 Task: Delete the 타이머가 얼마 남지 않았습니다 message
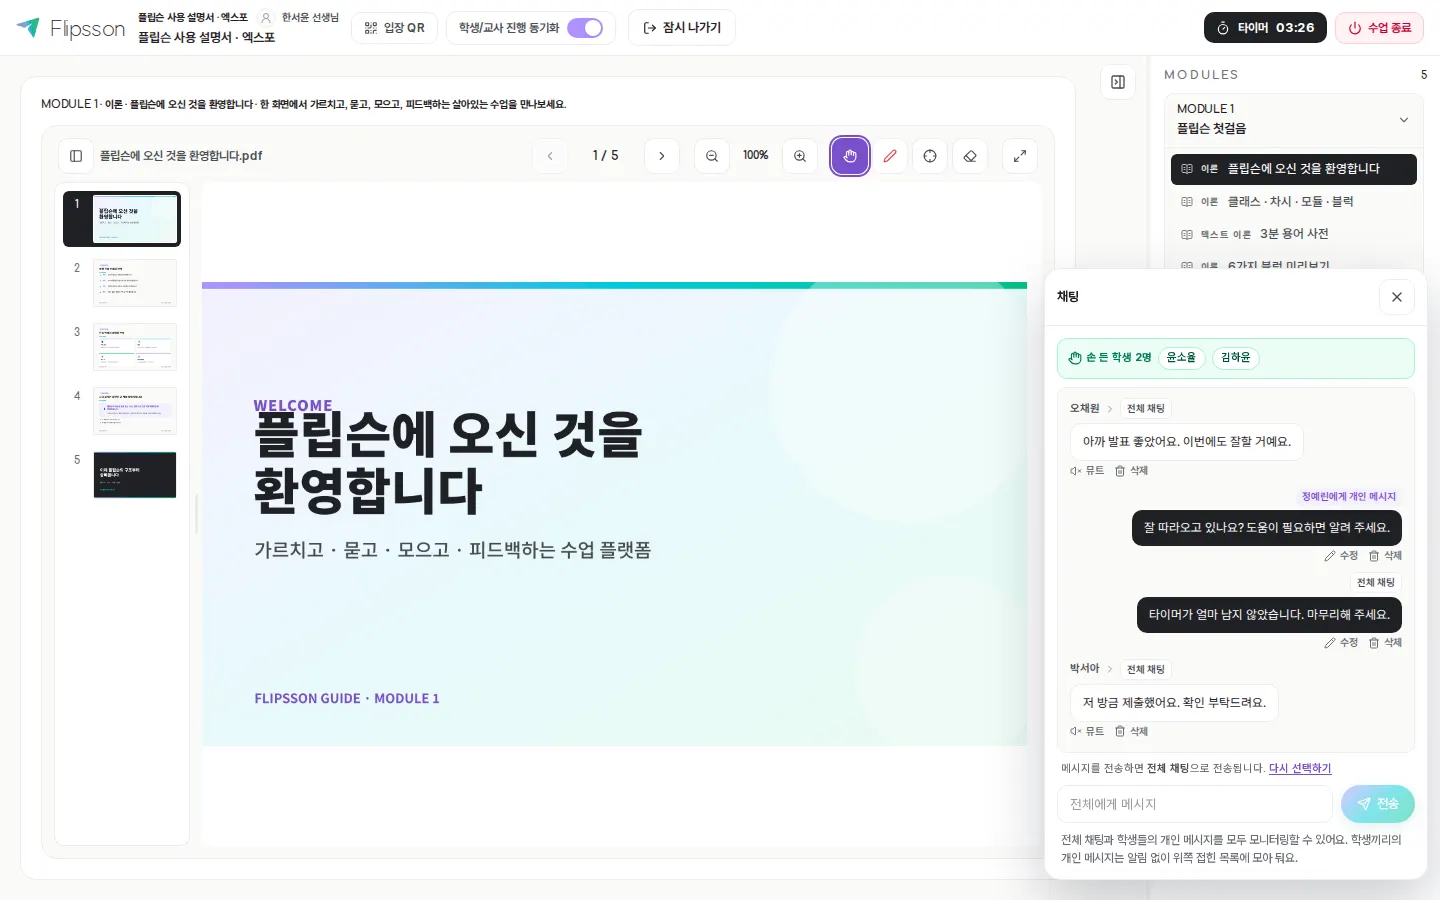tap(1385, 643)
